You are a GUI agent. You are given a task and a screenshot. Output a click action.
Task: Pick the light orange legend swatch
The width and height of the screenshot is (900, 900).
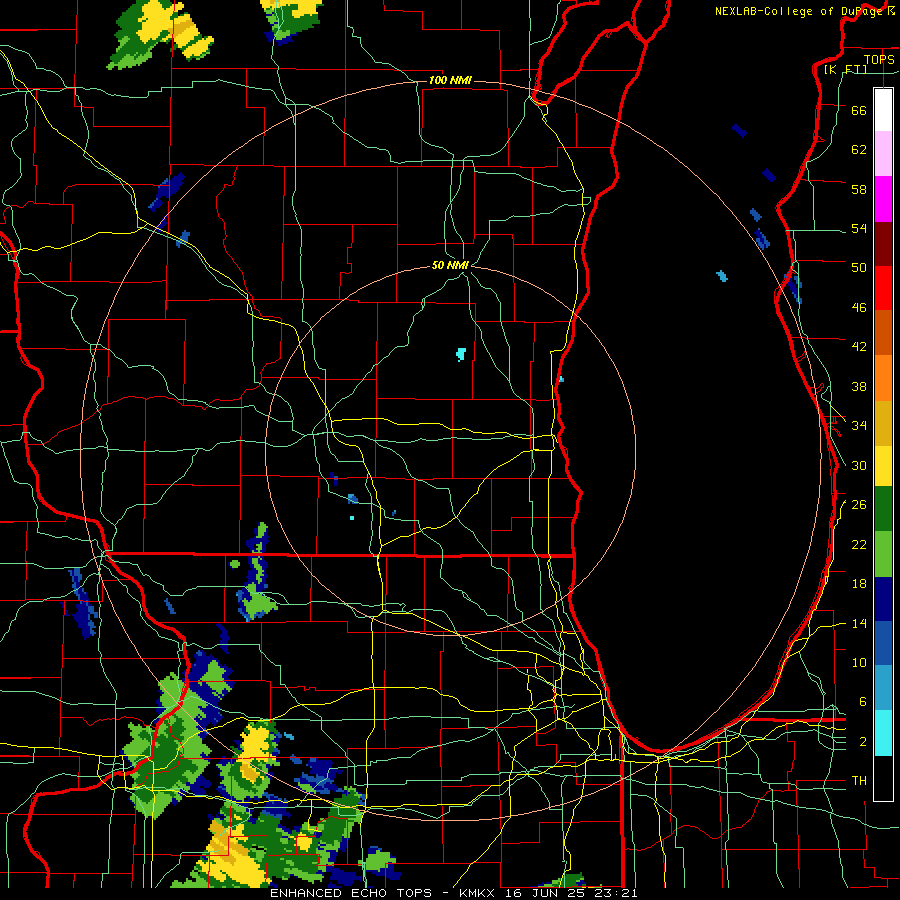(x=883, y=378)
